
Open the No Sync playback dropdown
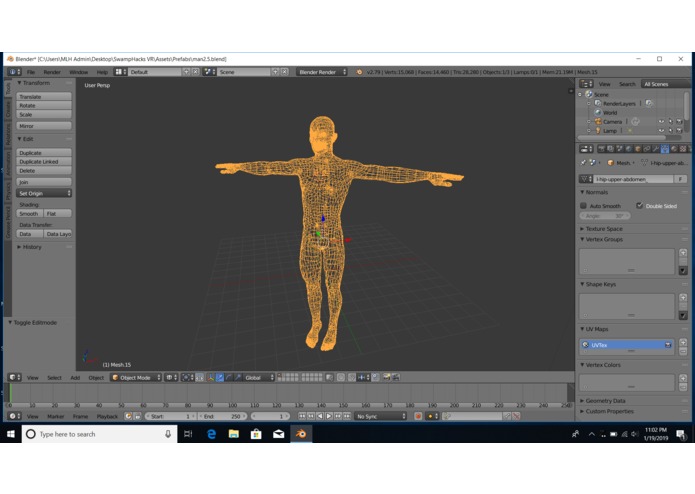click(380, 416)
